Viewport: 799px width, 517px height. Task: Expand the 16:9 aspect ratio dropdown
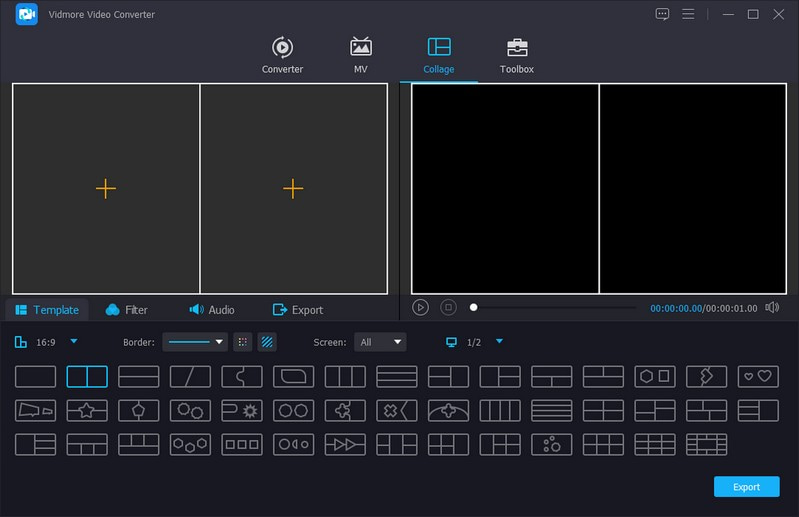(x=74, y=342)
